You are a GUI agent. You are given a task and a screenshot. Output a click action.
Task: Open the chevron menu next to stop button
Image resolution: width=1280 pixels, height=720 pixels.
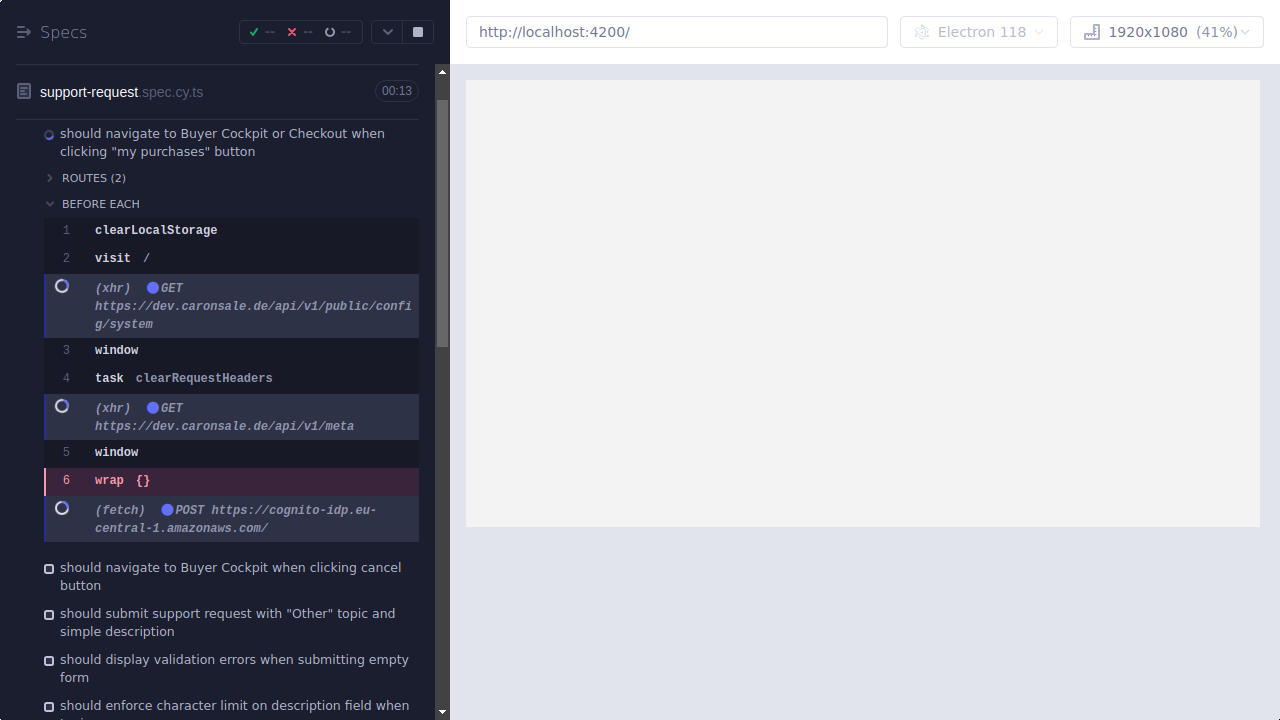coord(387,31)
